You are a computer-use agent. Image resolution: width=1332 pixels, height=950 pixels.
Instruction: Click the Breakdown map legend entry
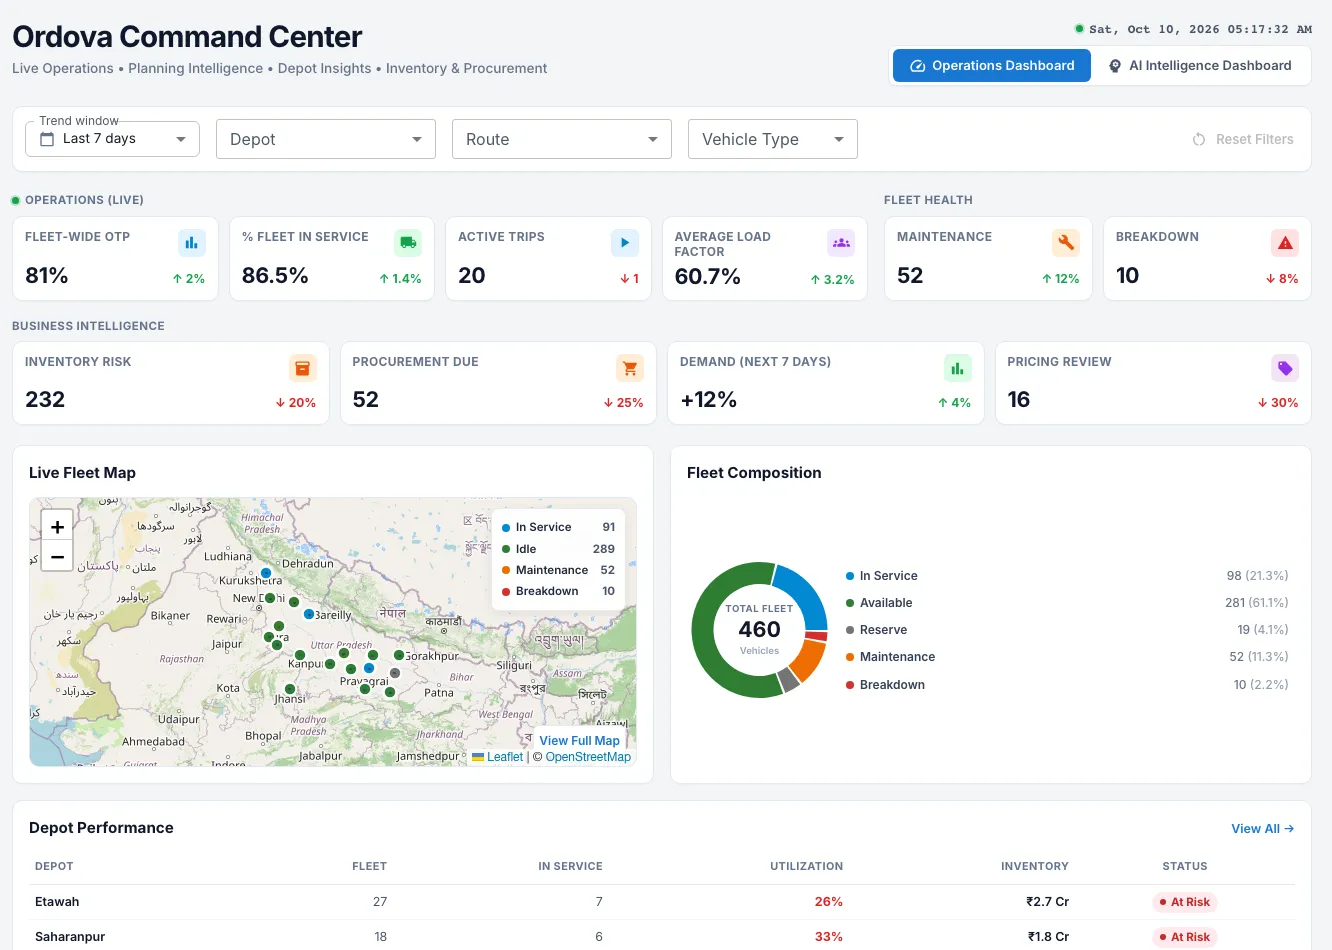tap(558, 591)
